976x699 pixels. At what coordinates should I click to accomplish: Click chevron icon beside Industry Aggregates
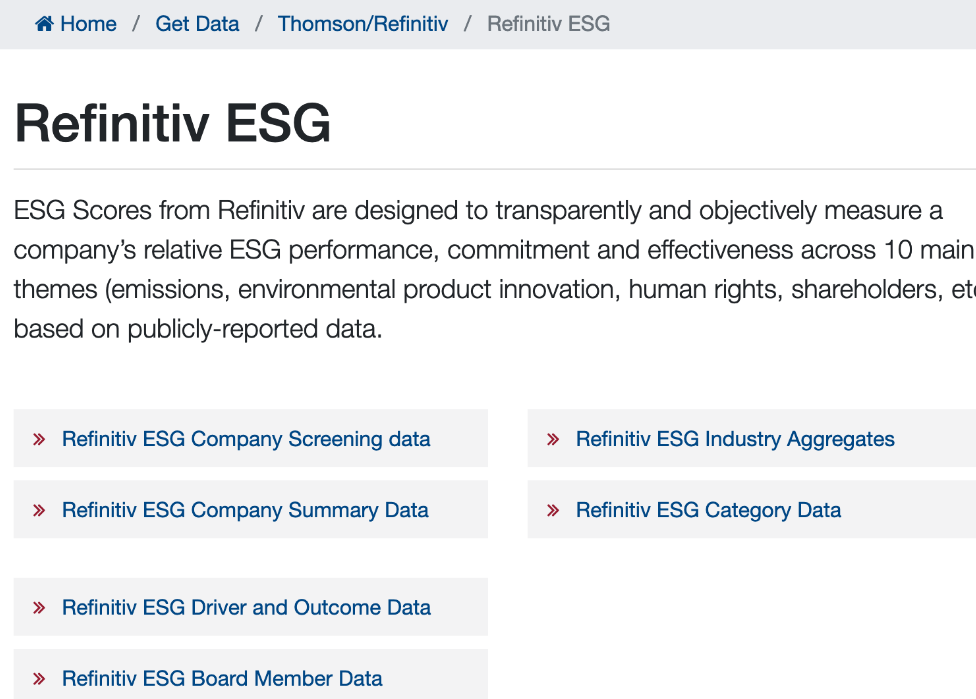point(553,439)
